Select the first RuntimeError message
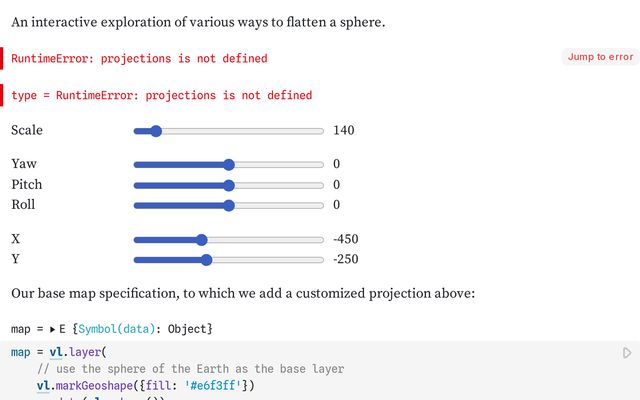This screenshot has width=640, height=400. tap(139, 59)
